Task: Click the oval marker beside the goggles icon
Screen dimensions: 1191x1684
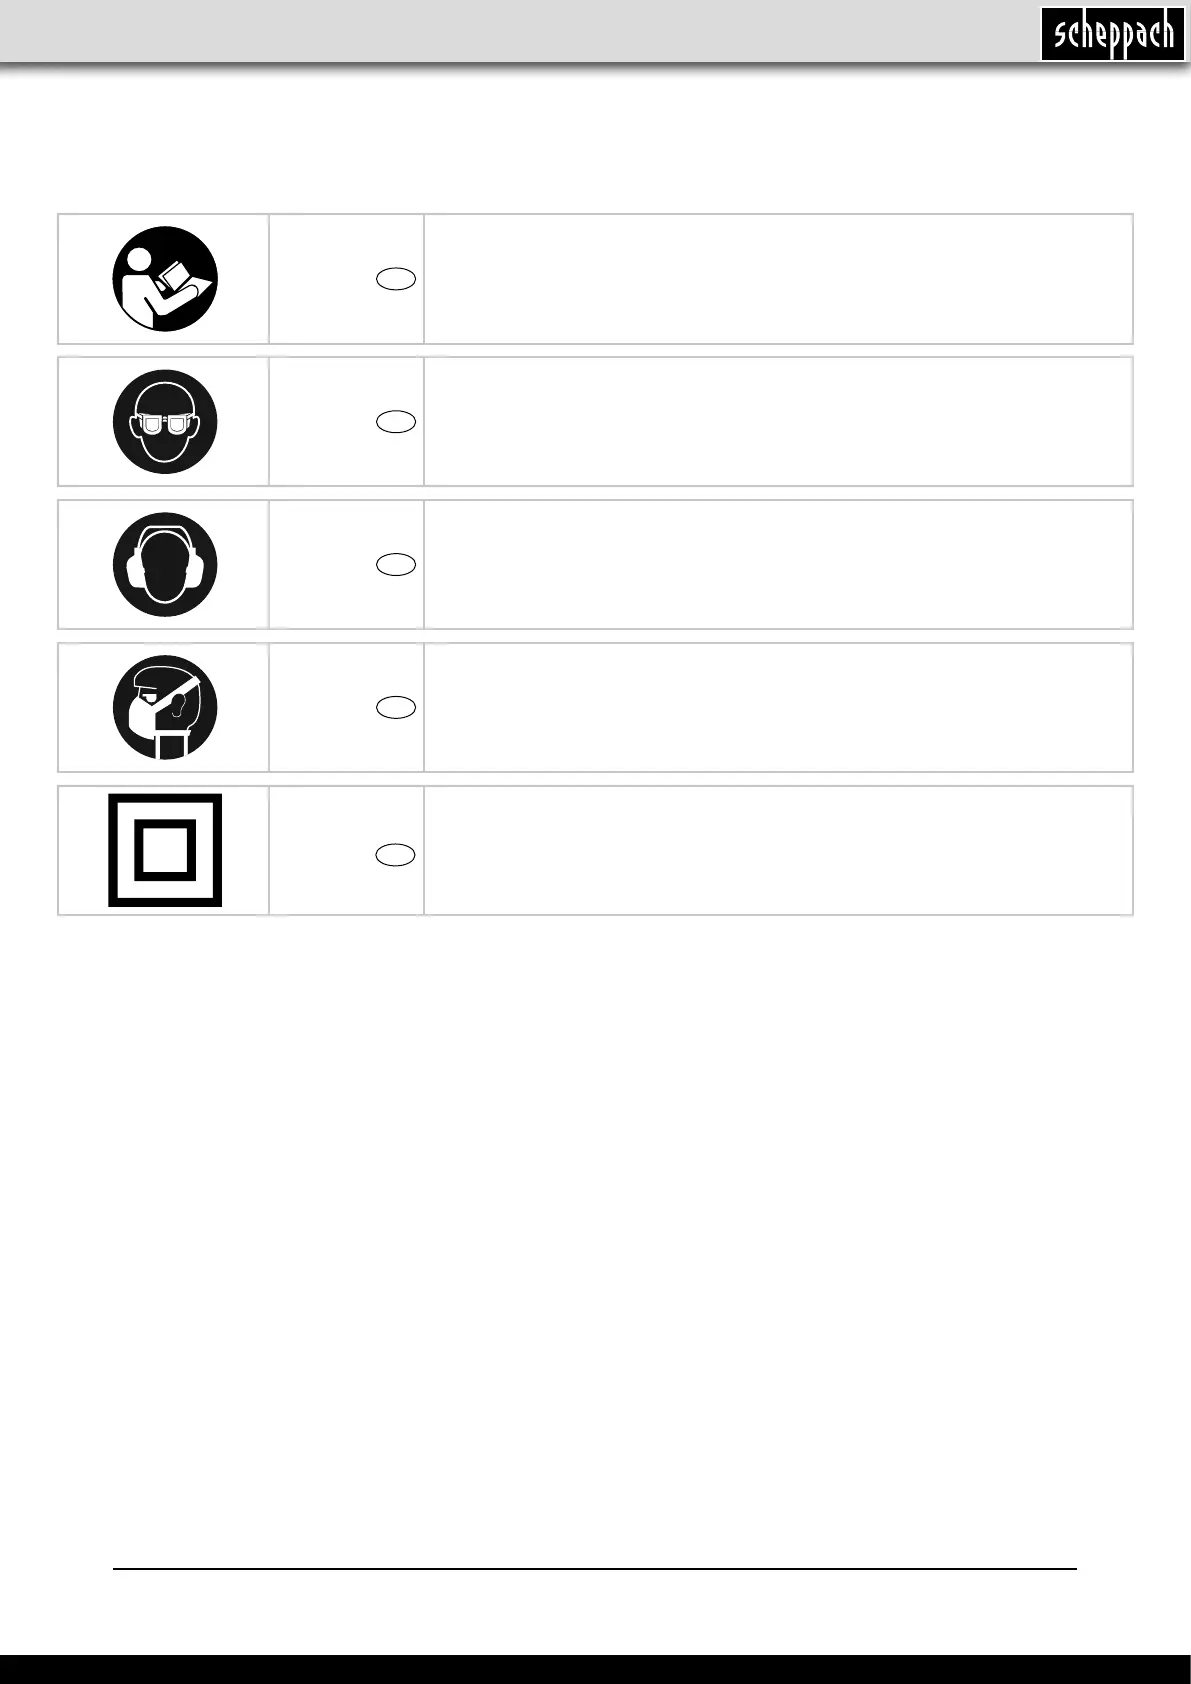Action: [x=396, y=422]
